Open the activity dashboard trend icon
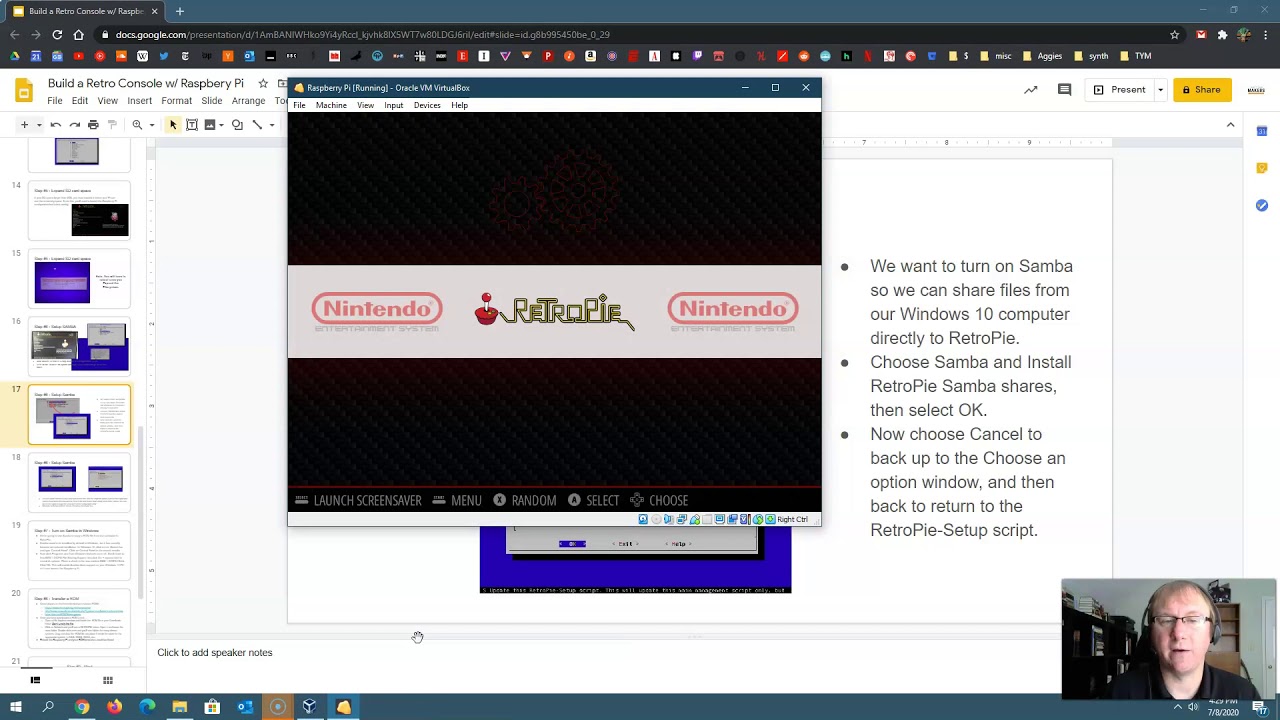1280x720 pixels. point(1030,90)
